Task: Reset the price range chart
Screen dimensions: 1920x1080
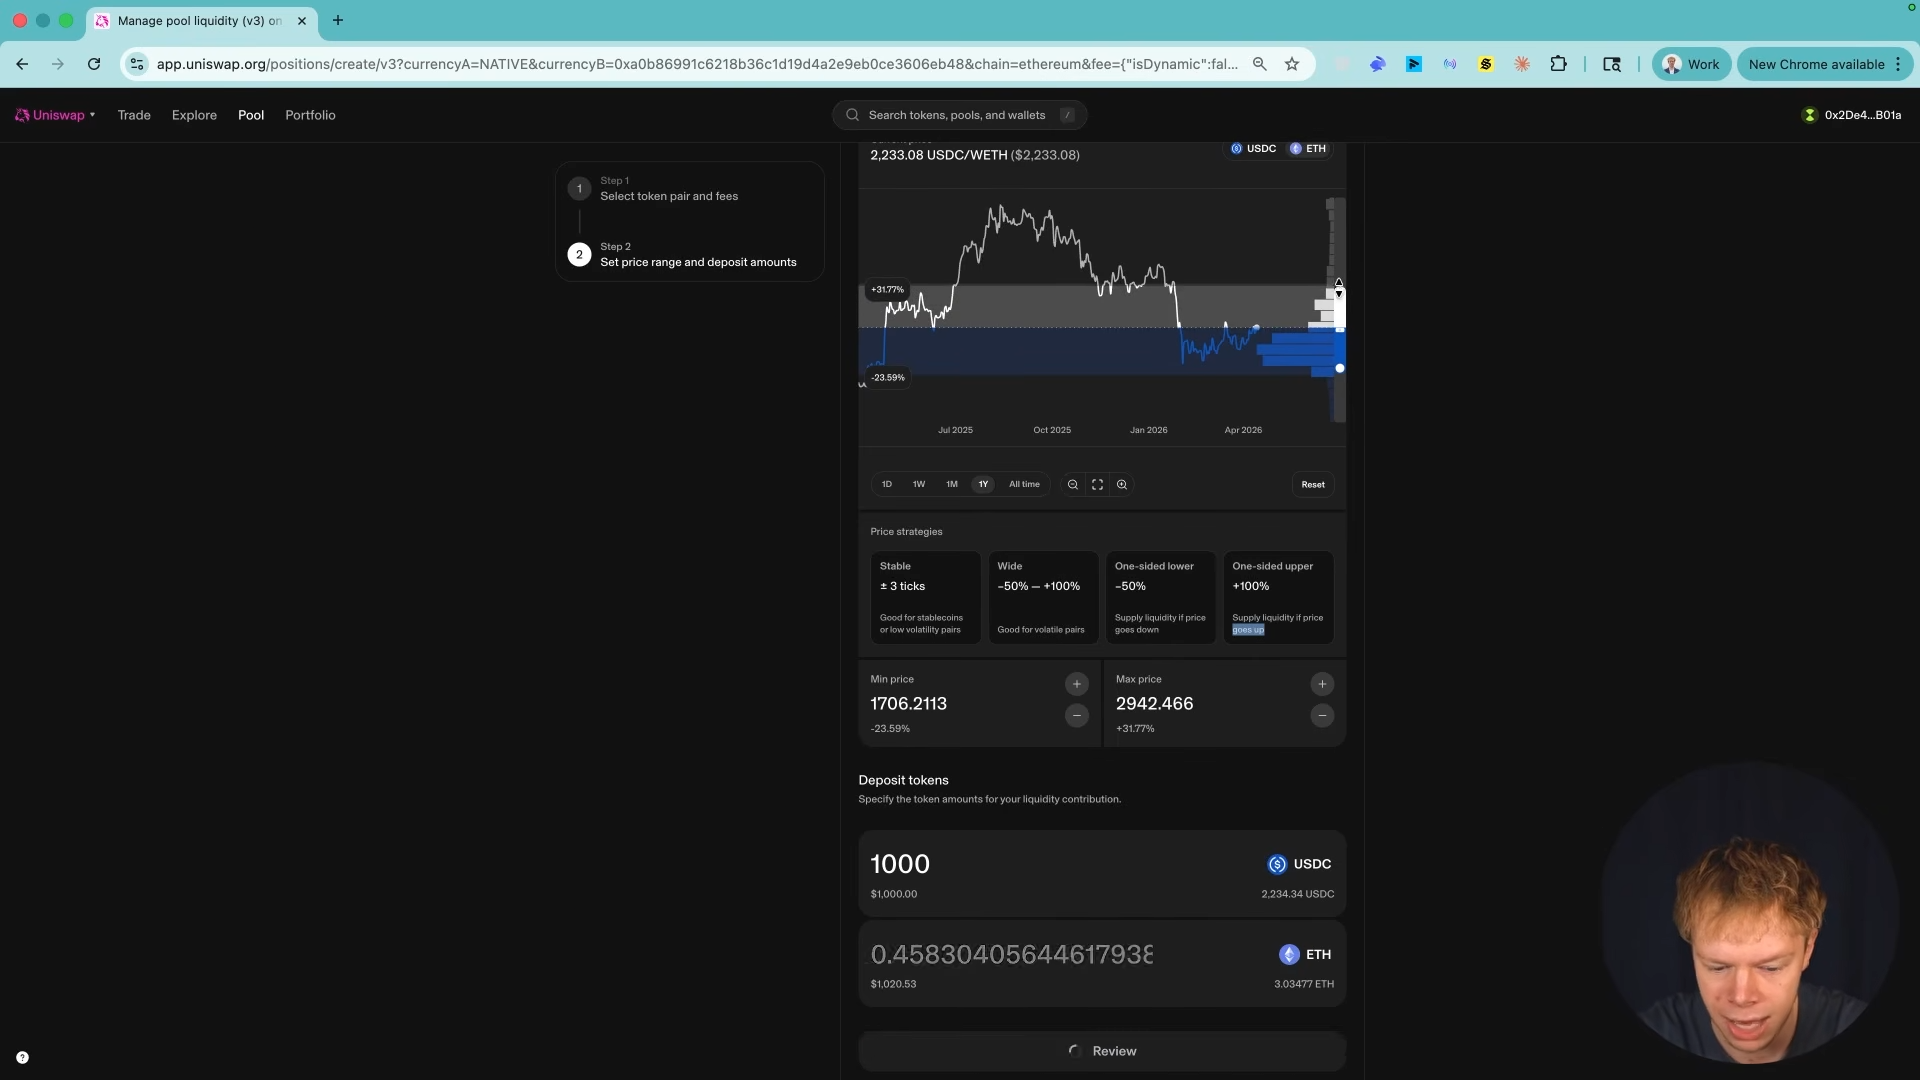Action: (1313, 485)
